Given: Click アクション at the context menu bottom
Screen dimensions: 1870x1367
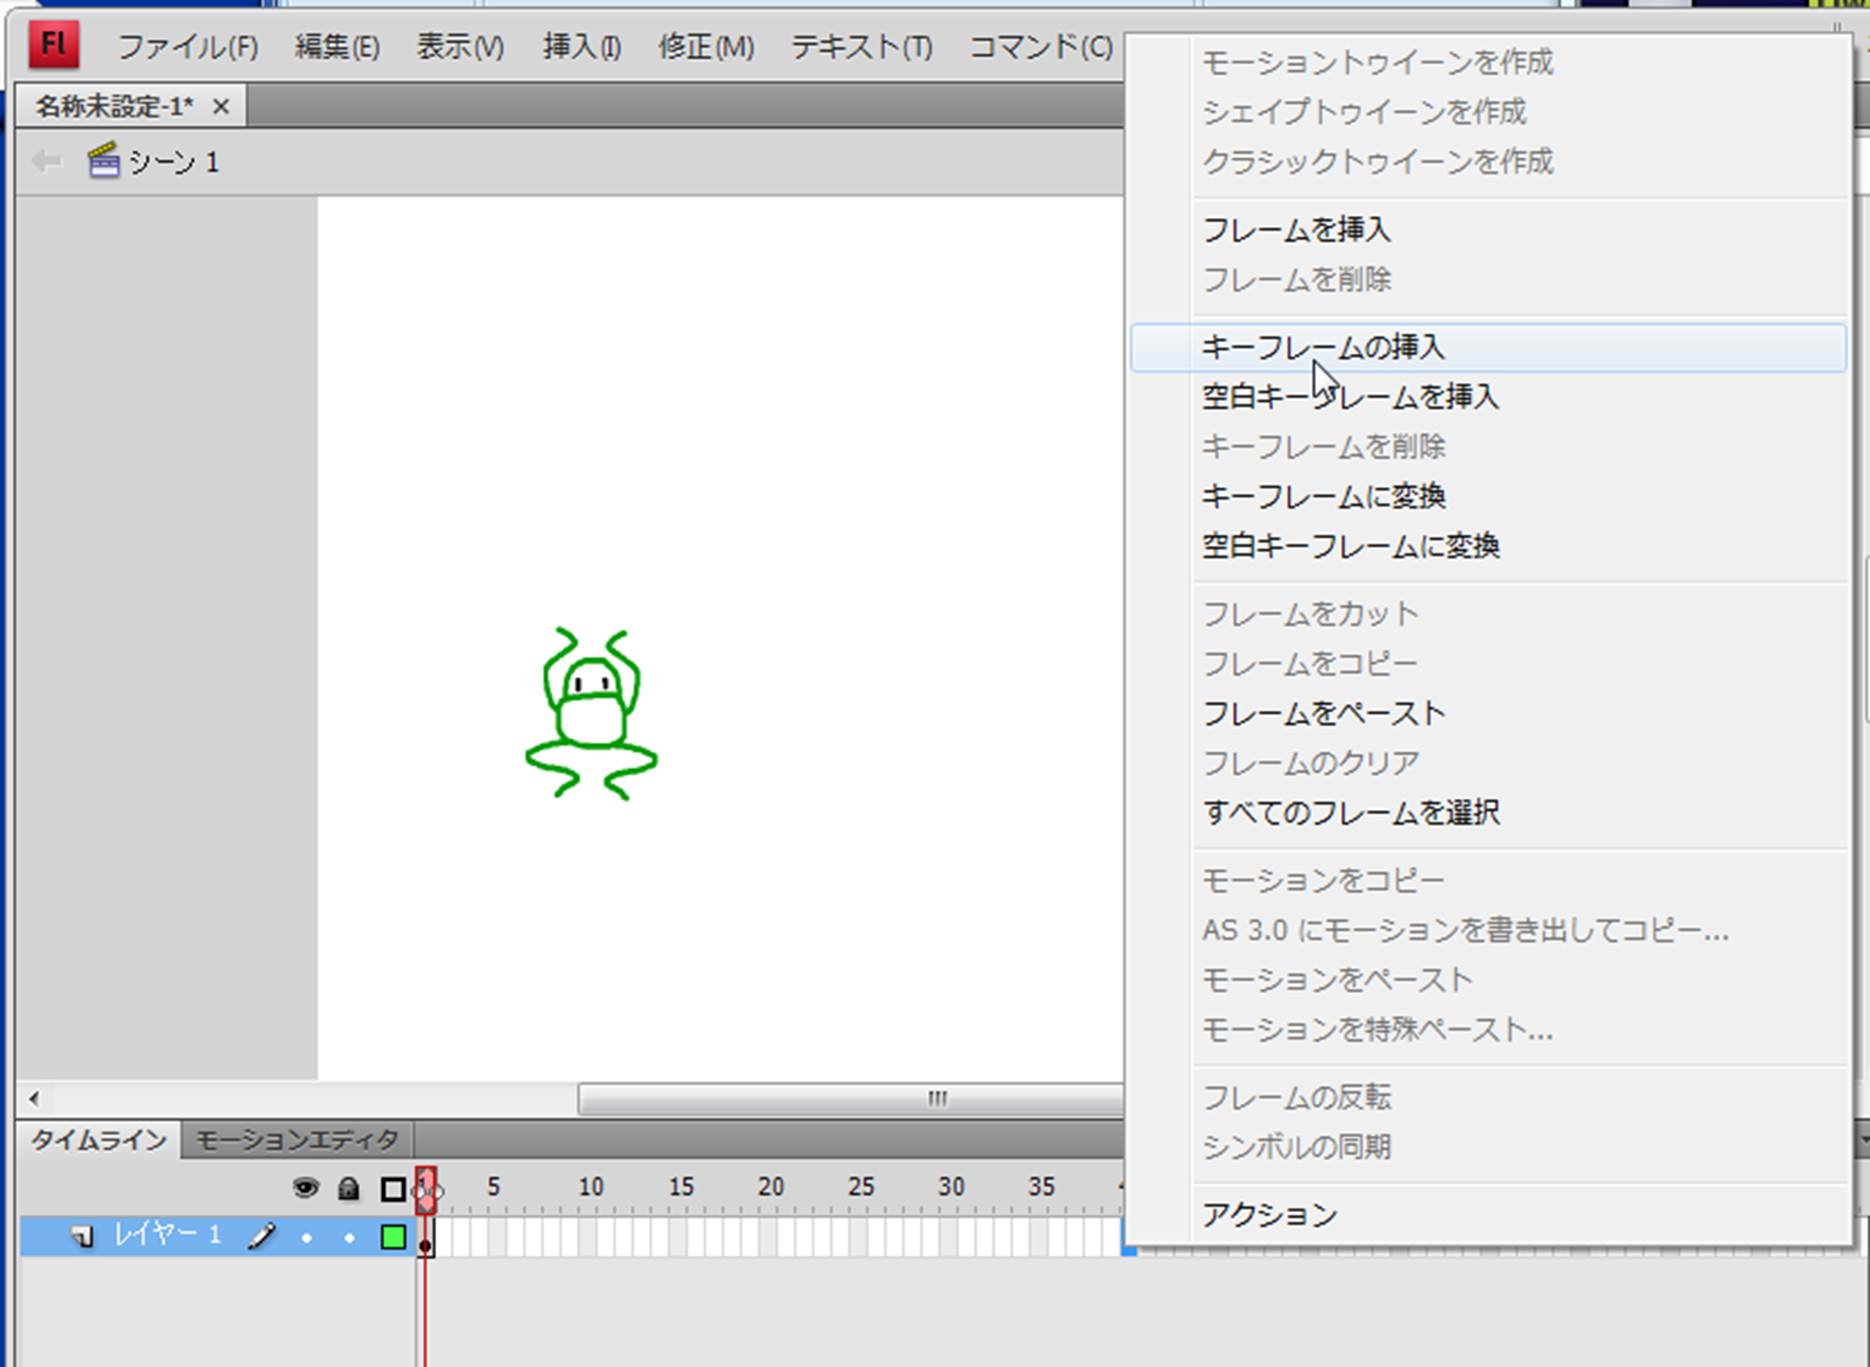Looking at the screenshot, I should 1269,1214.
